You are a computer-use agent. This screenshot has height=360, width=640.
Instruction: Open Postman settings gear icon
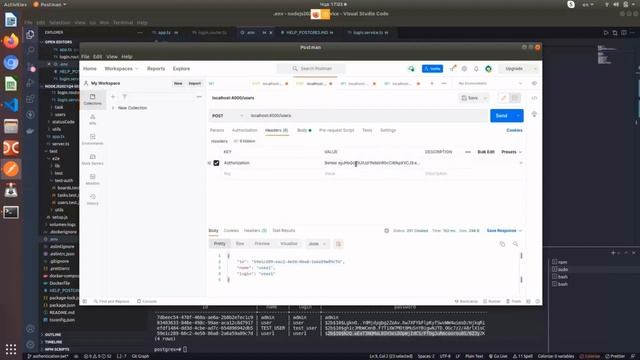(464, 69)
